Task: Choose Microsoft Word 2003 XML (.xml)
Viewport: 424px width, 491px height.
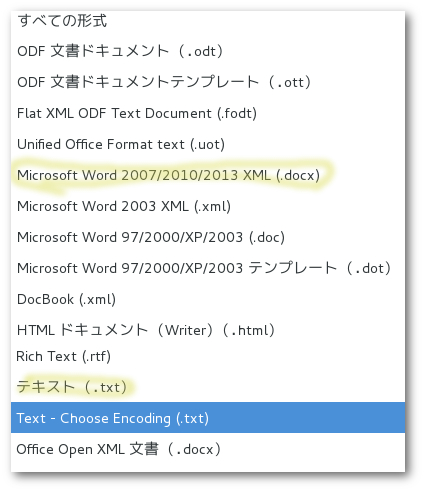Action: [x=208, y=206]
